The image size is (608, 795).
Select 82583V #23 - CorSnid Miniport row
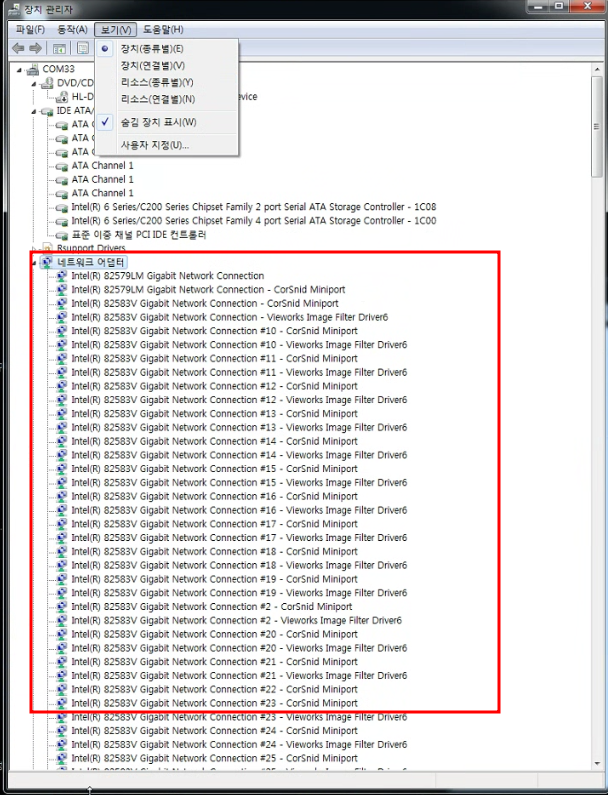coord(214,703)
